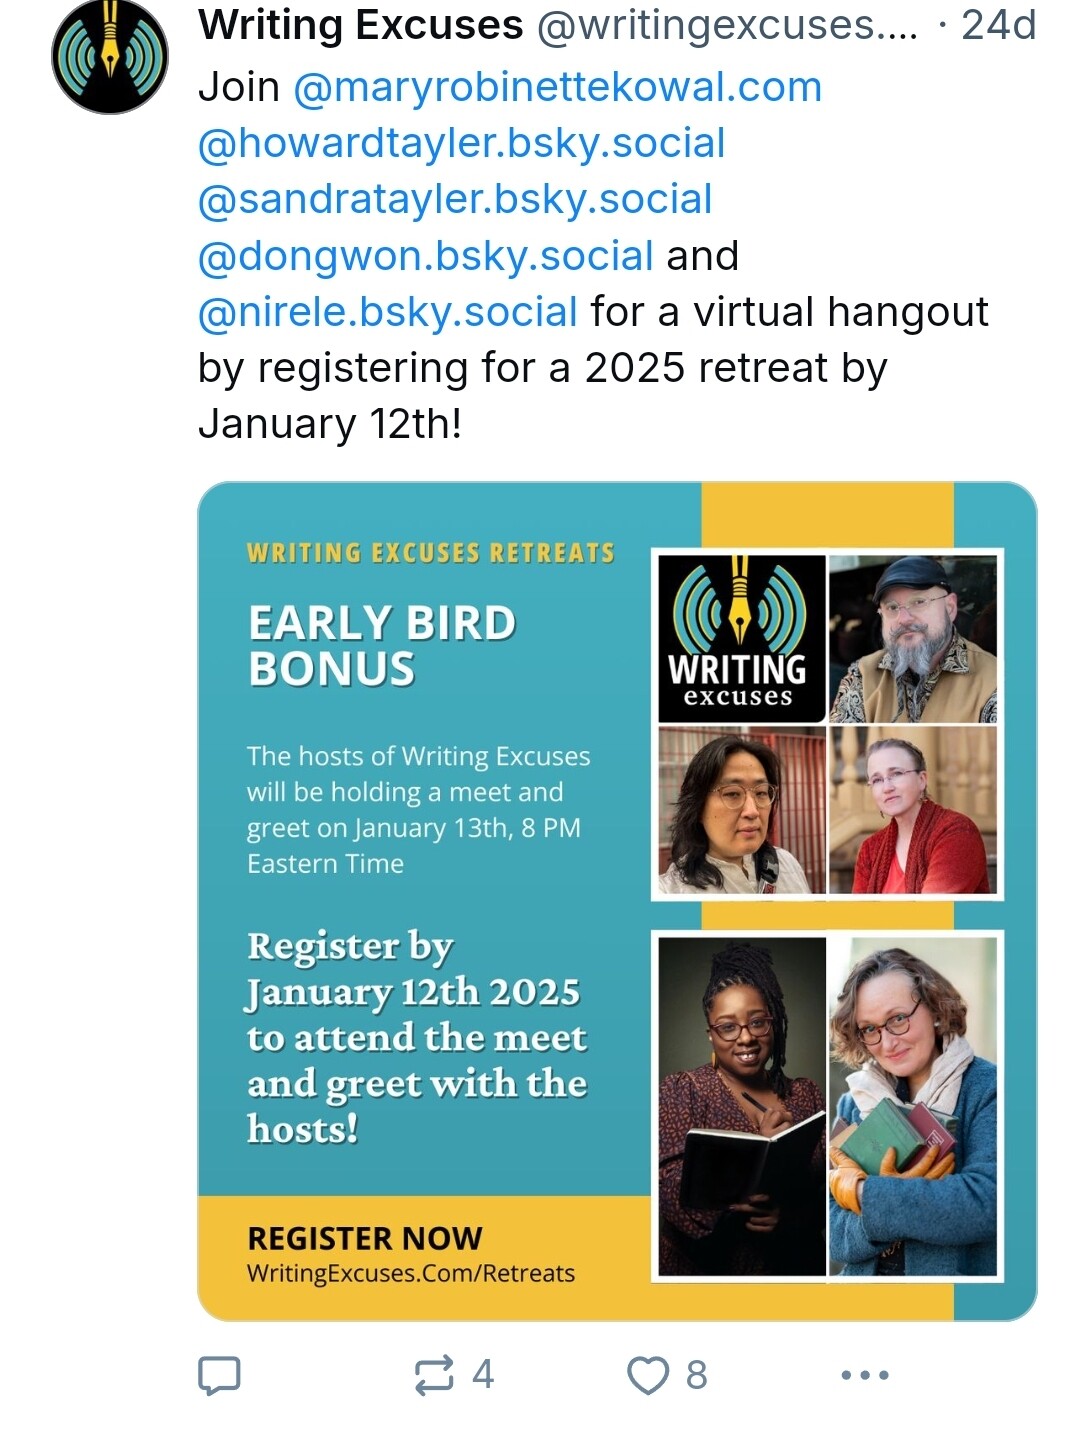1080x1439 pixels.
Task: Visit the @sandratayler.bsky.social profile
Action: pos(455,199)
